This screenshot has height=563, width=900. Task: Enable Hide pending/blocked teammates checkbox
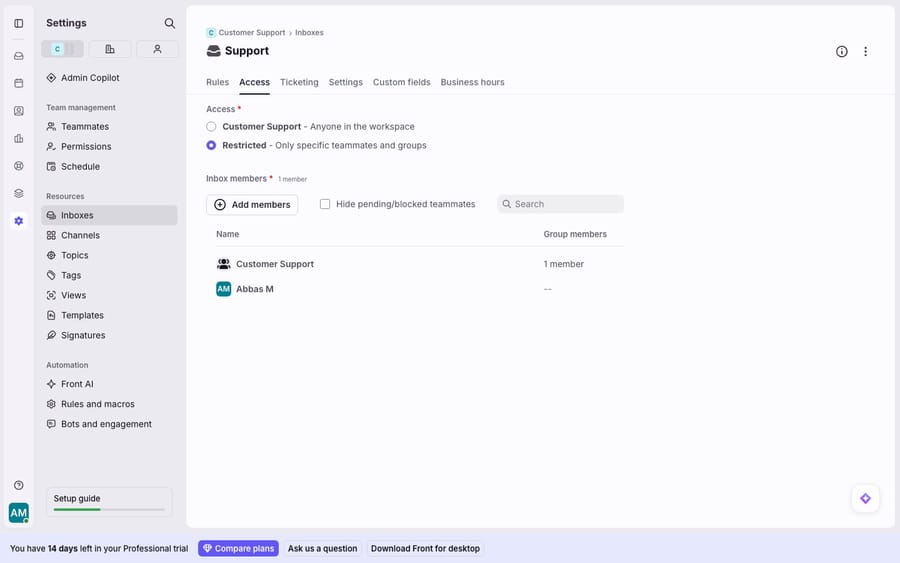(x=325, y=204)
